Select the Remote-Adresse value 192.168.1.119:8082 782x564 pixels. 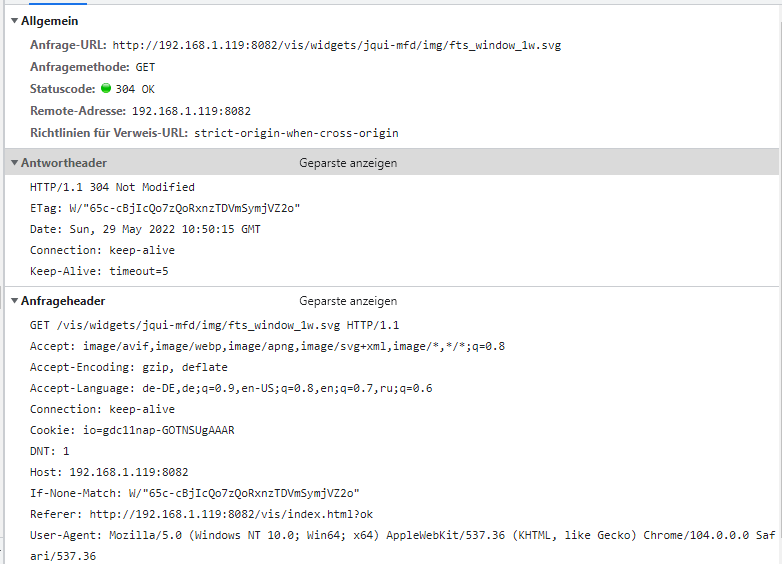point(191,111)
